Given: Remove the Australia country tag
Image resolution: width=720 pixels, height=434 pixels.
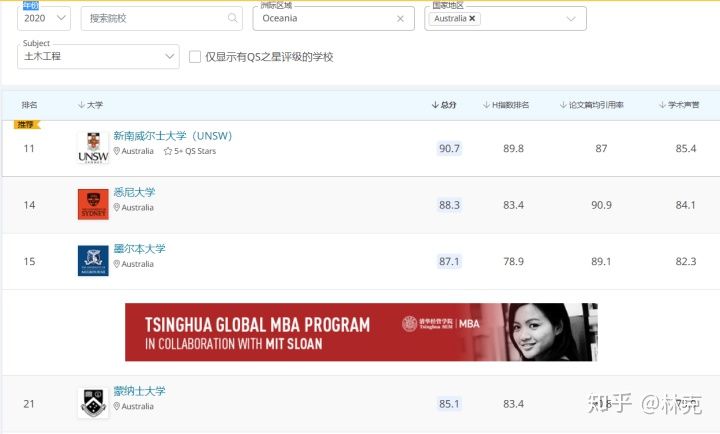Looking at the screenshot, I should click(472, 18).
